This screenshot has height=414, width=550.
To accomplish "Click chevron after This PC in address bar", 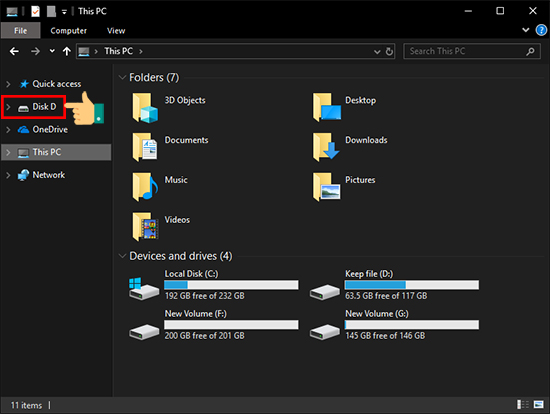I will click(141, 52).
